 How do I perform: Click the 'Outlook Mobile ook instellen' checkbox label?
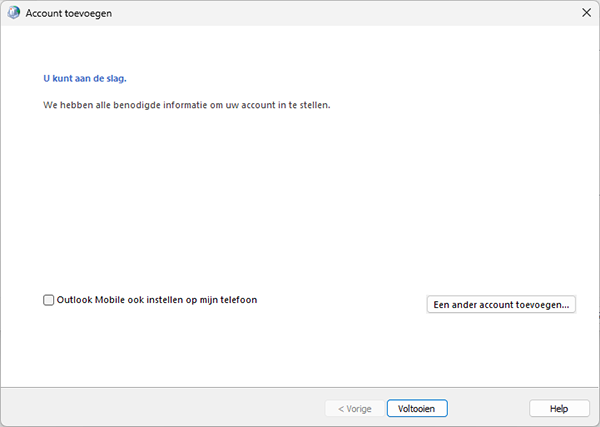157,300
